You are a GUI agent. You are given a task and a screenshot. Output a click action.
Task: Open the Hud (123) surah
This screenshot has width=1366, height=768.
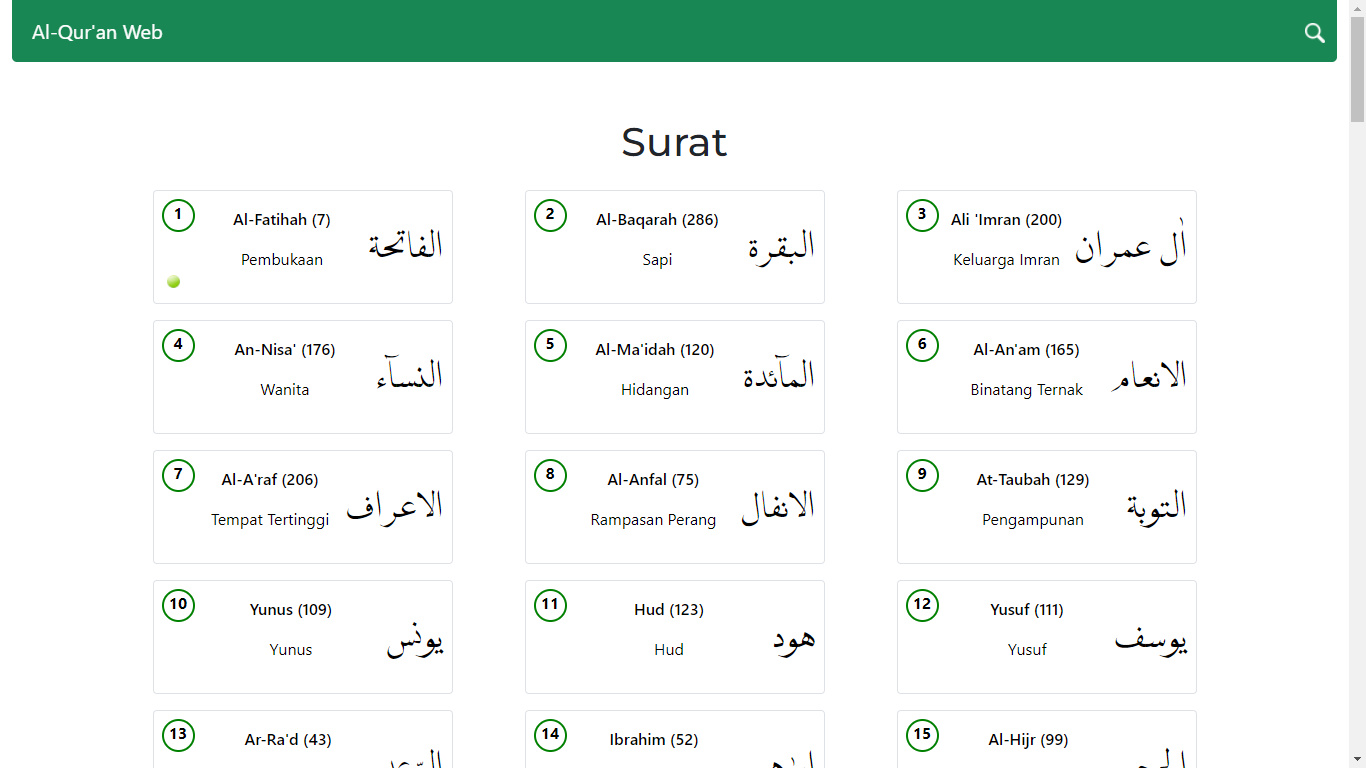(669, 610)
